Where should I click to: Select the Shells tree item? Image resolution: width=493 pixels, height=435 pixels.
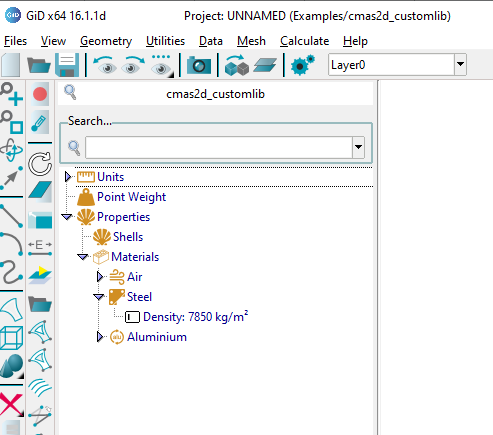point(128,237)
